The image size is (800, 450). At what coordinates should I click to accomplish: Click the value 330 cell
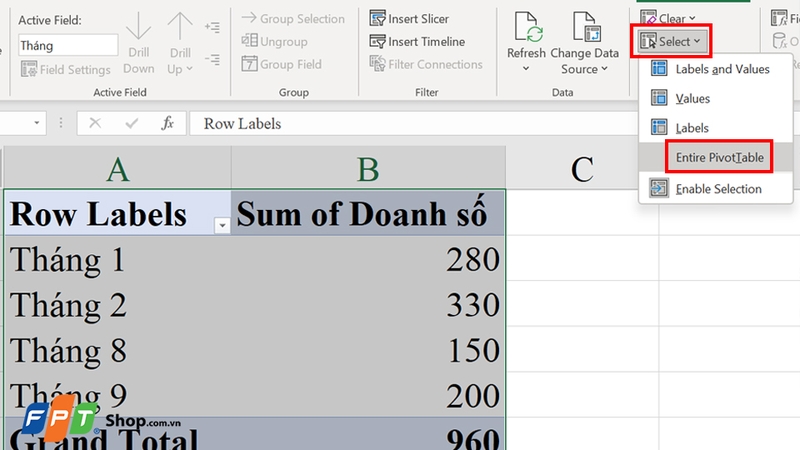pyautogui.click(x=368, y=305)
